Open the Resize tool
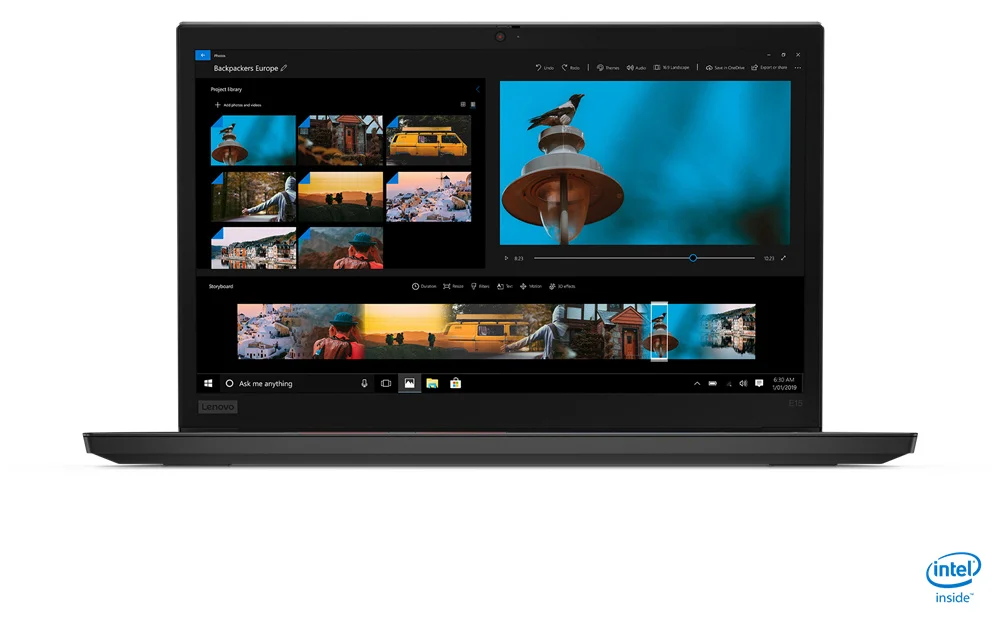Image resolution: width=1000 pixels, height=618 pixels. click(453, 286)
